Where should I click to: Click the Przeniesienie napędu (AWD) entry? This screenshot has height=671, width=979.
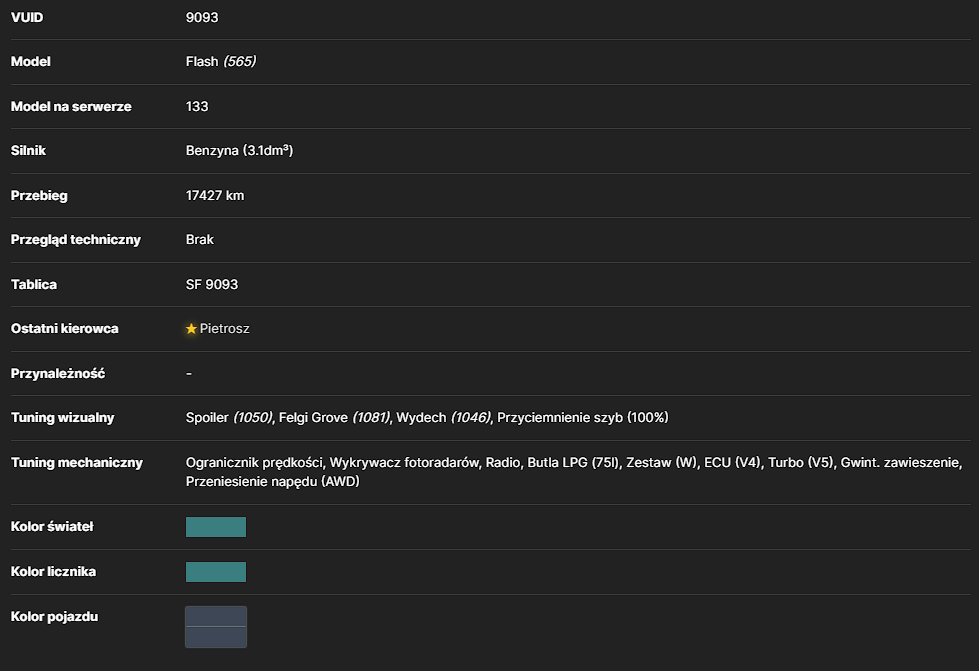[272, 482]
